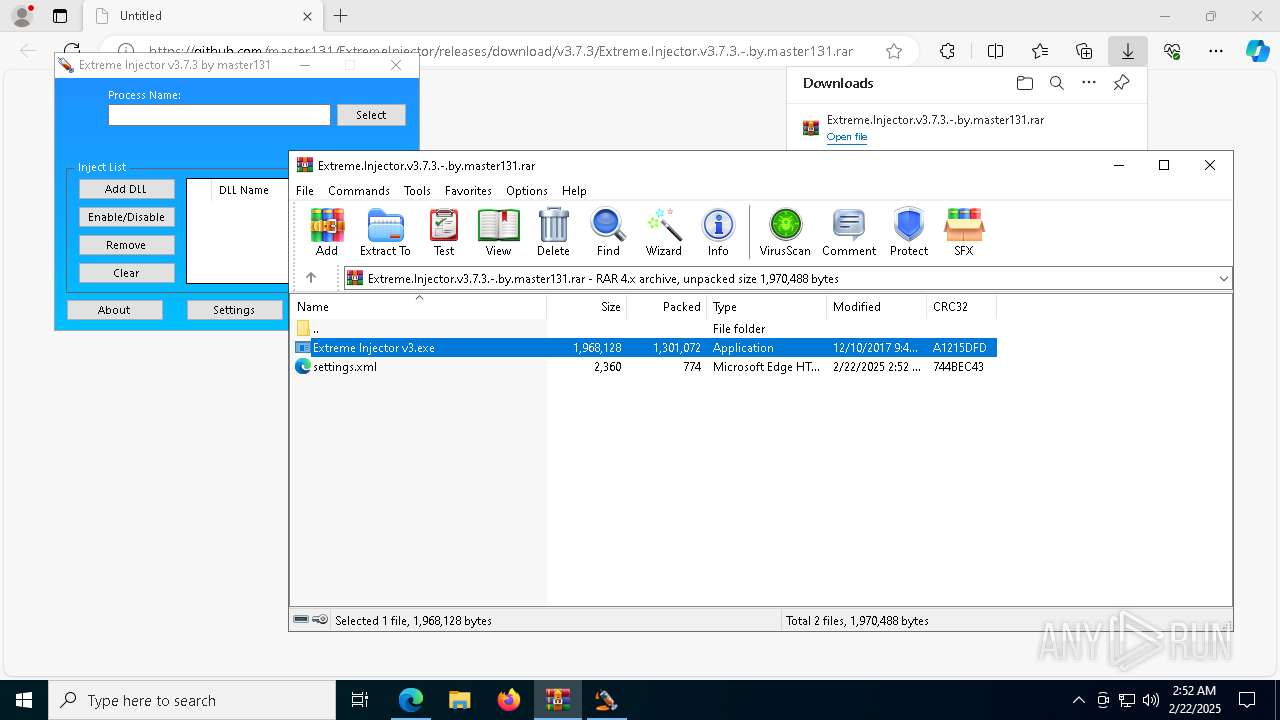Open a new browser tab
This screenshot has height=720, width=1280.
pyautogui.click(x=341, y=16)
